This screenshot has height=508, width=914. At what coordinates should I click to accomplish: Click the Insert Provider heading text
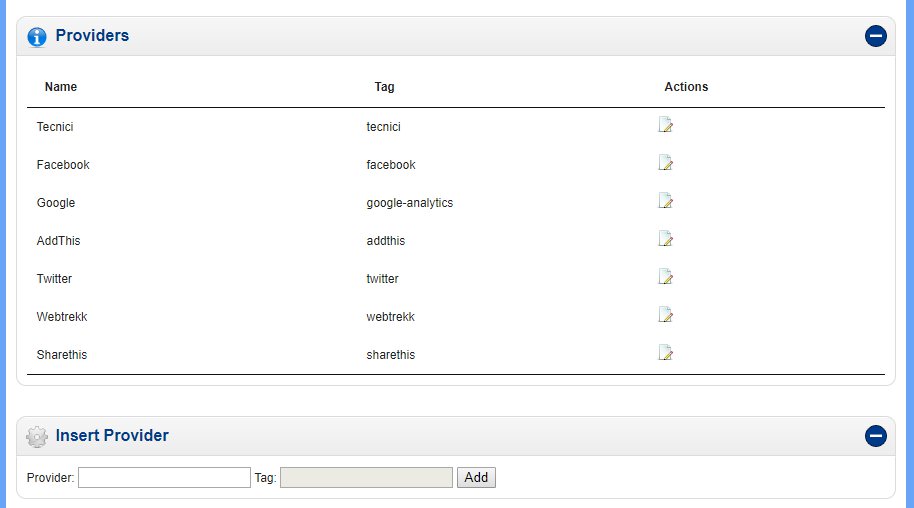tap(112, 436)
